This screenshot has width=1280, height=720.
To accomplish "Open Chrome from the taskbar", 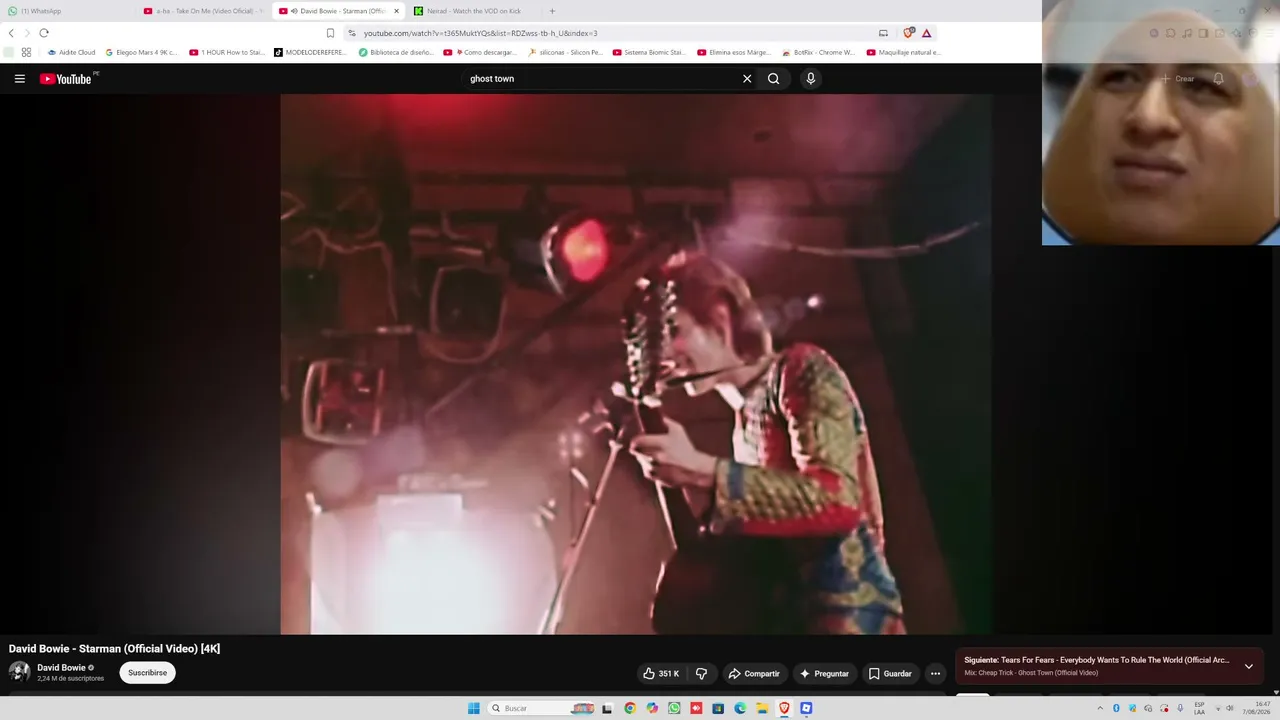I will (629, 708).
